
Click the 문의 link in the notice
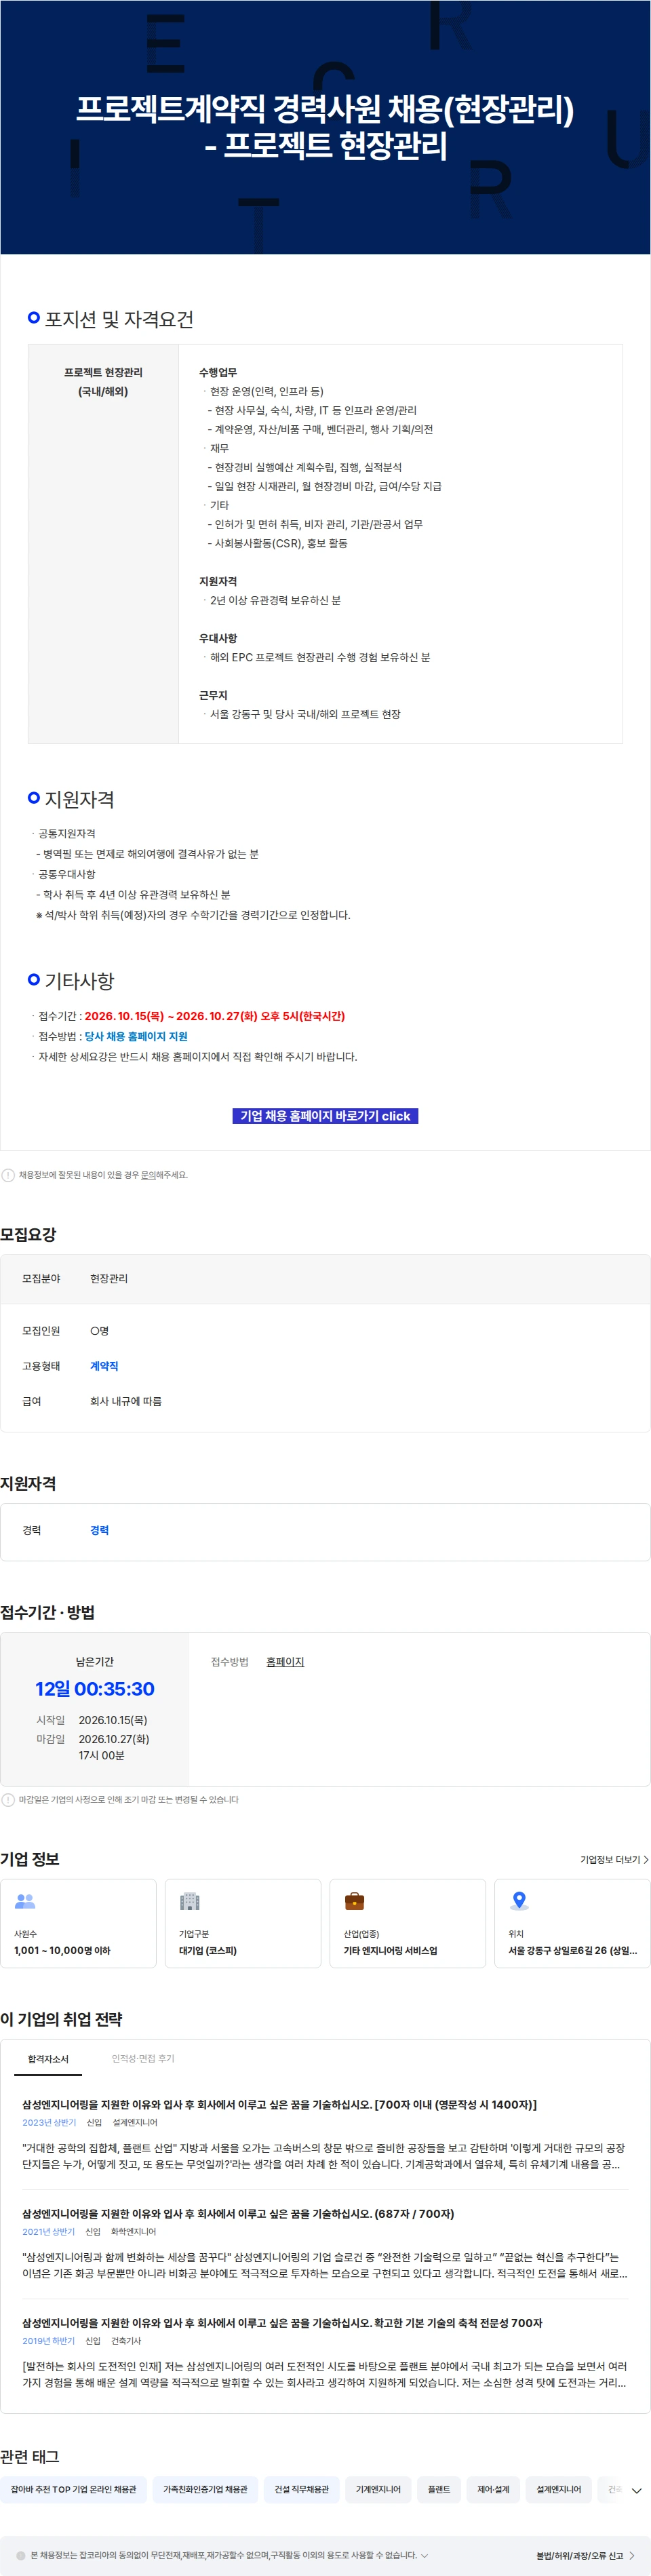coord(148,1175)
